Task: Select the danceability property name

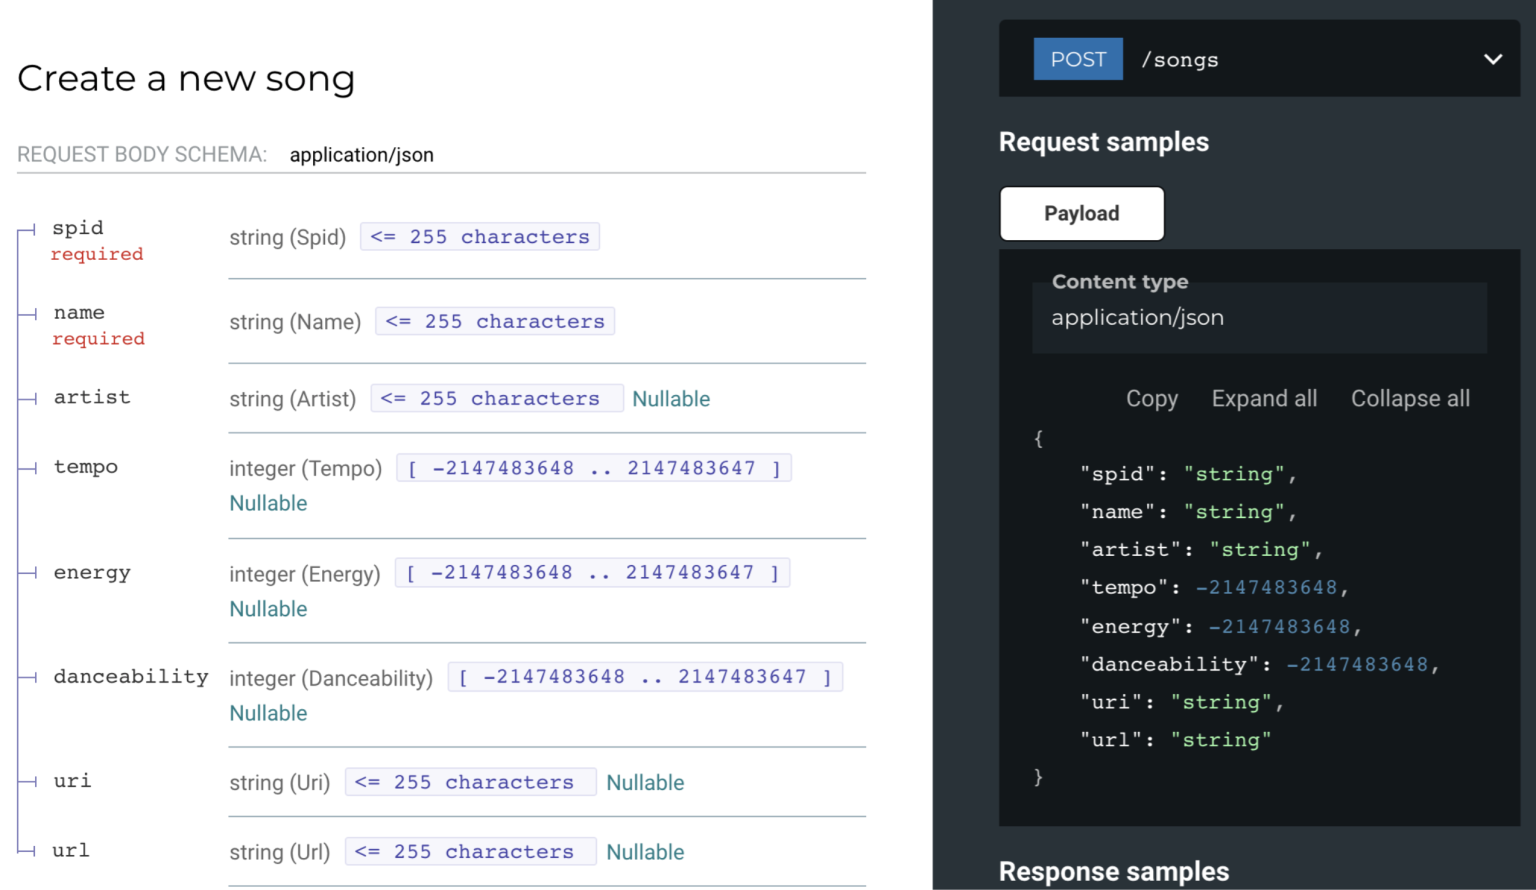Action: point(131,677)
